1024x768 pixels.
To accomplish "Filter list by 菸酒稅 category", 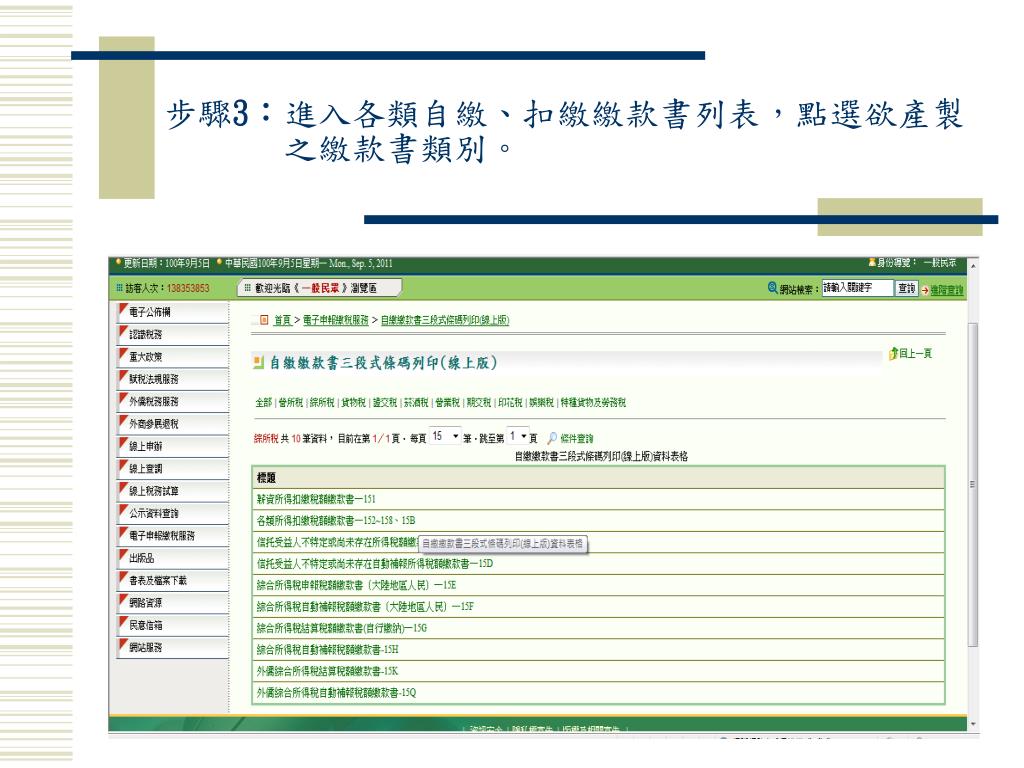I will coord(416,402).
